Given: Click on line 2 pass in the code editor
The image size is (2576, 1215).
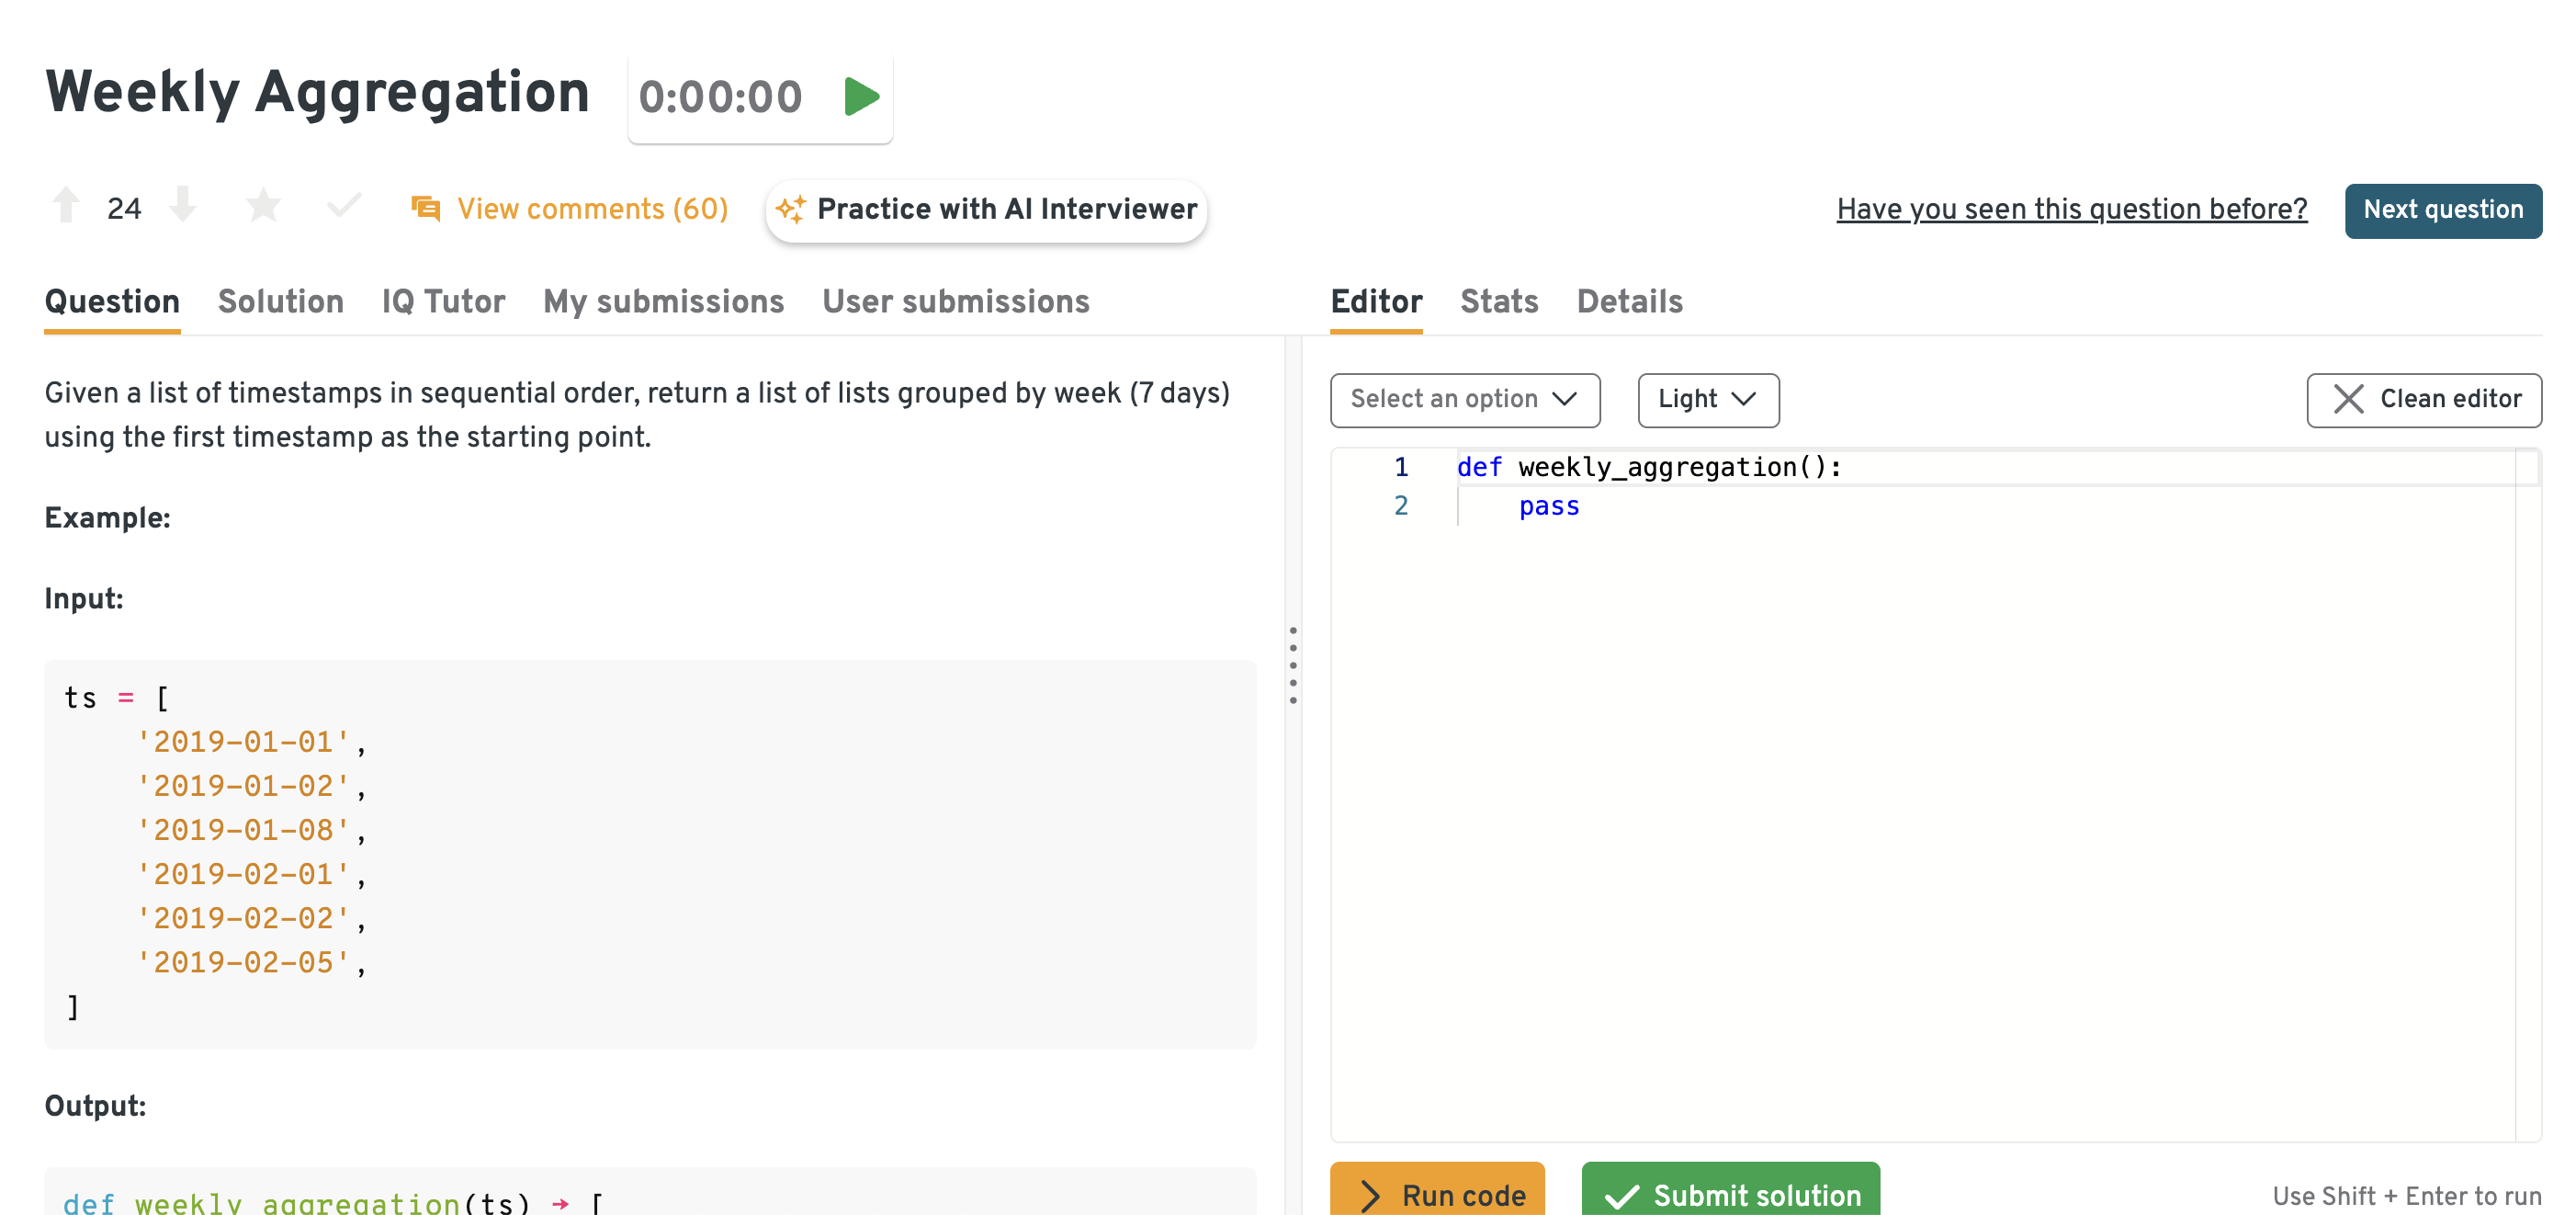Looking at the screenshot, I should 1548,506.
